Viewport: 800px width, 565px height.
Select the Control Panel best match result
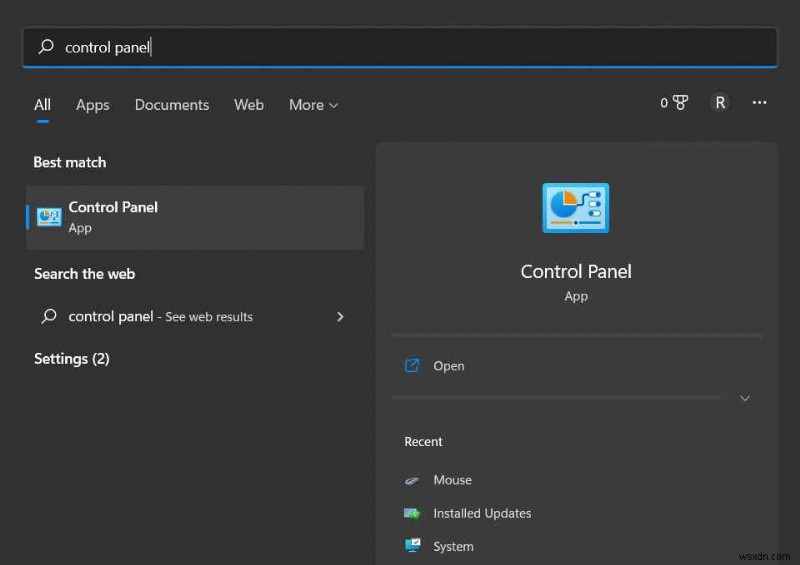[195, 217]
